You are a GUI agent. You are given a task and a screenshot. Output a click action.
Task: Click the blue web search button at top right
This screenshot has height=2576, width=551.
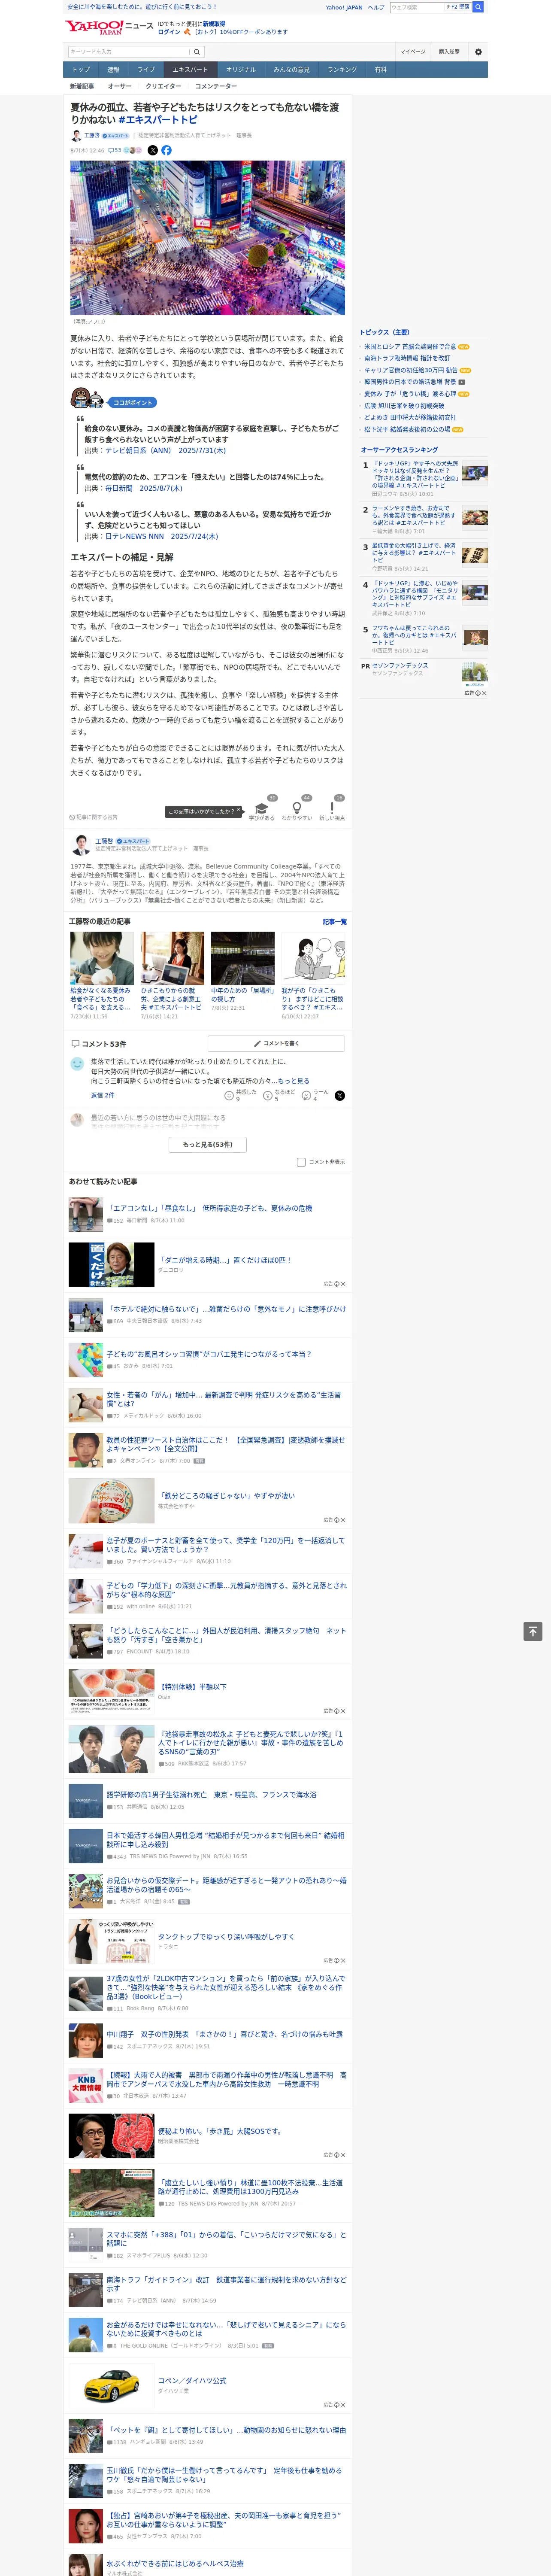pos(478,7)
